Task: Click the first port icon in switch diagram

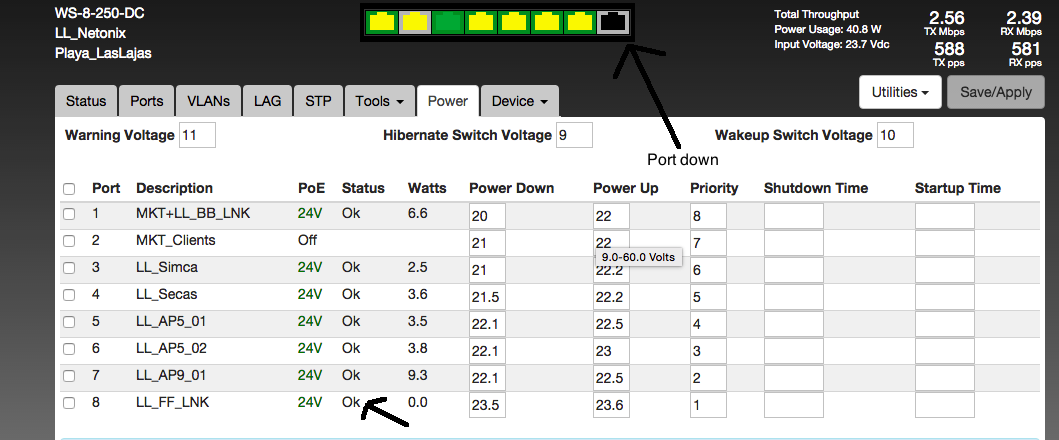Action: [380, 22]
